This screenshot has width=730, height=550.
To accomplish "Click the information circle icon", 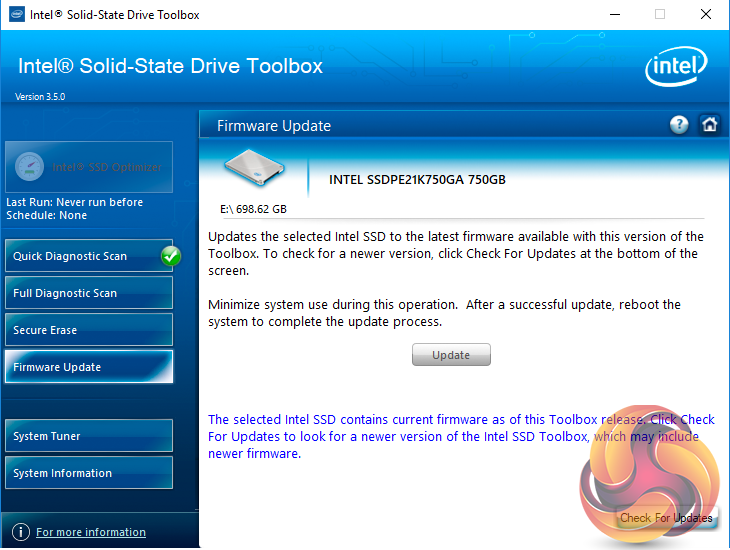I will tap(20, 532).
